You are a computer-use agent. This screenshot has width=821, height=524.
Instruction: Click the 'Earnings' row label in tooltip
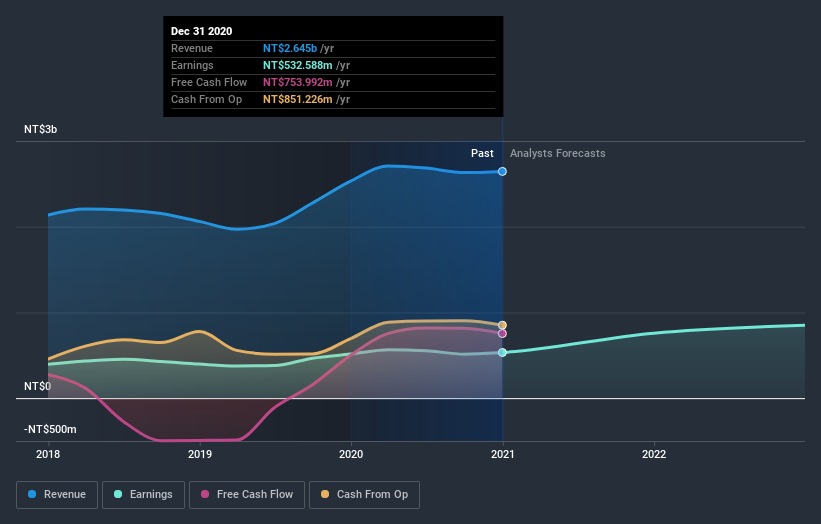[x=192, y=65]
